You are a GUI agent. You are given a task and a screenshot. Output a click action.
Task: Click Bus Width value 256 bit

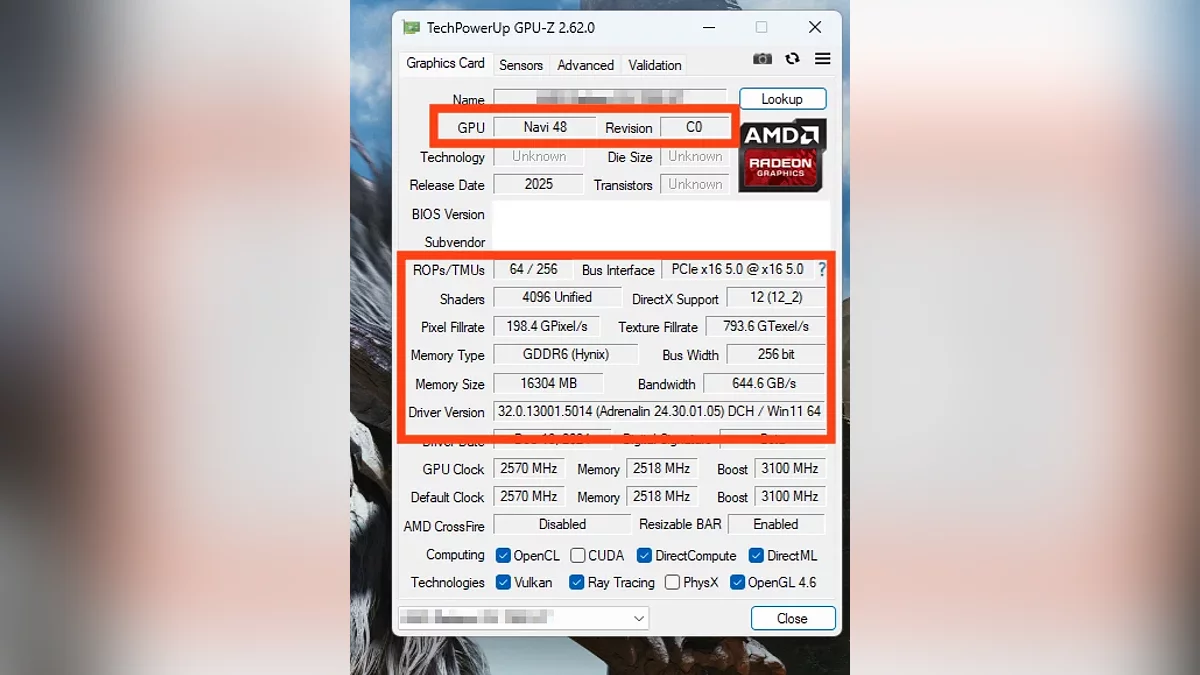coord(776,354)
